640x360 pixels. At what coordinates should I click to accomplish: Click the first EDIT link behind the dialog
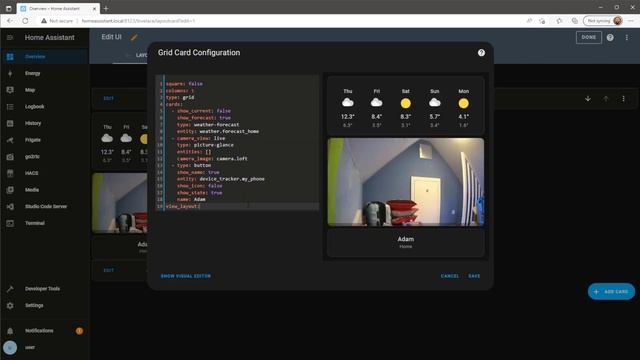click(109, 98)
